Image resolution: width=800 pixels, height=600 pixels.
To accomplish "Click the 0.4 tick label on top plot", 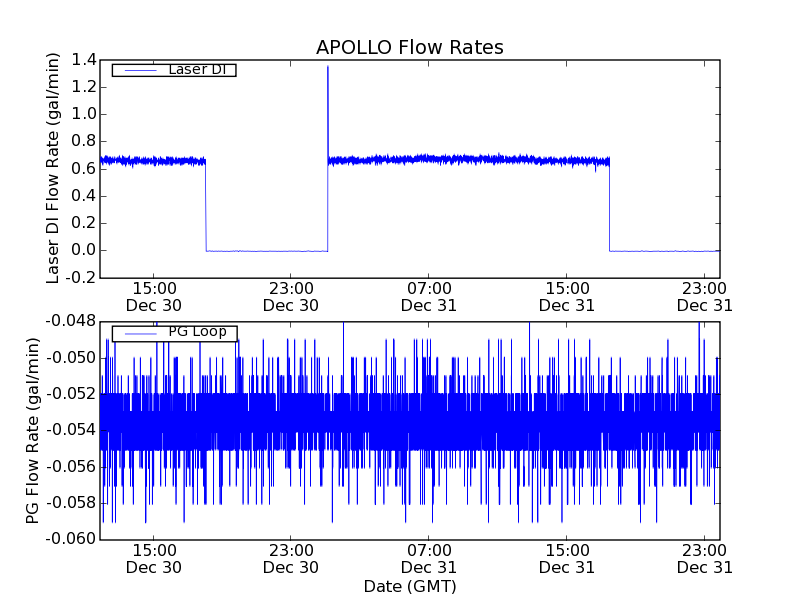I will (84, 196).
